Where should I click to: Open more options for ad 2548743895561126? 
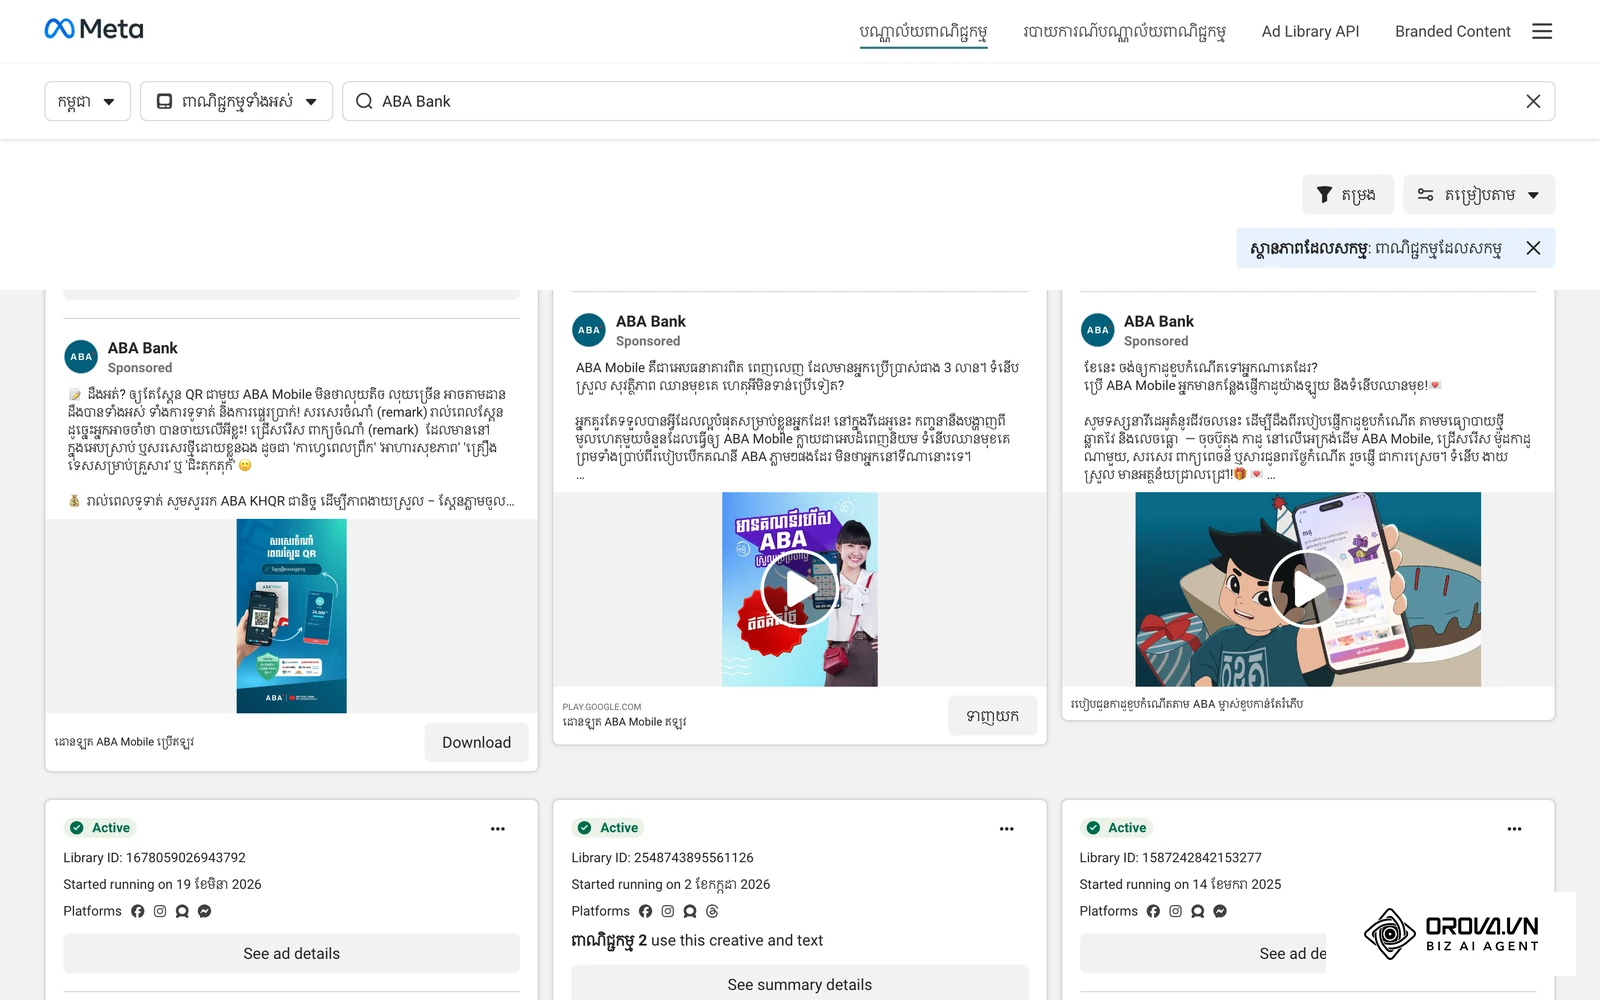[1006, 829]
